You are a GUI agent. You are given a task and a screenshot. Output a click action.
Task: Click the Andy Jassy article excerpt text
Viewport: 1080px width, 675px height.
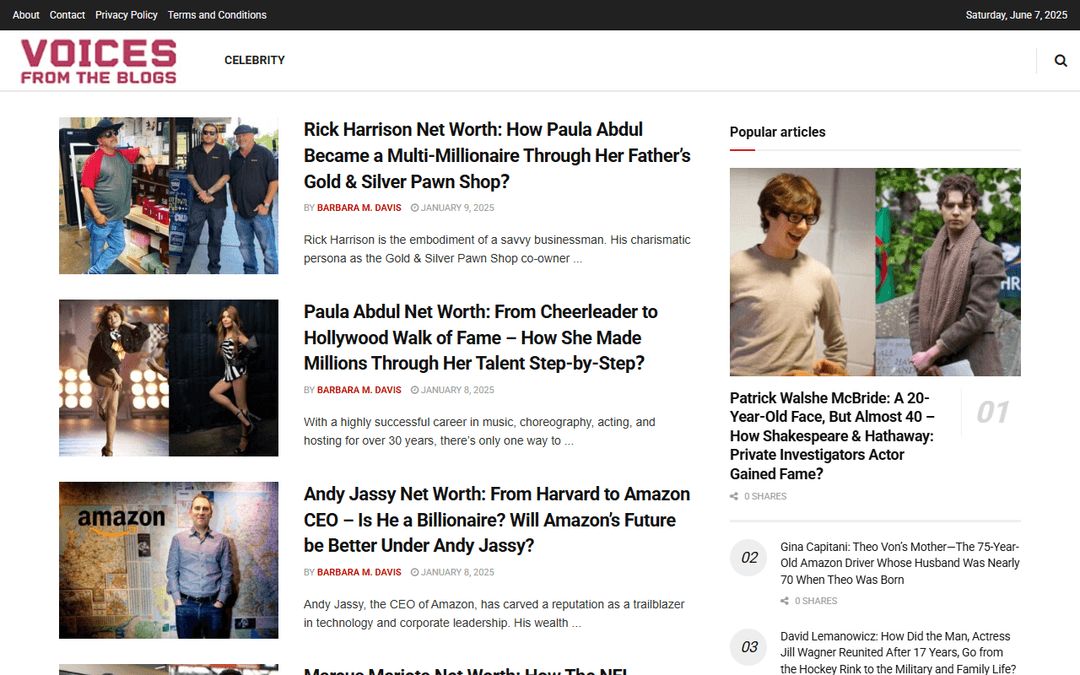point(494,614)
